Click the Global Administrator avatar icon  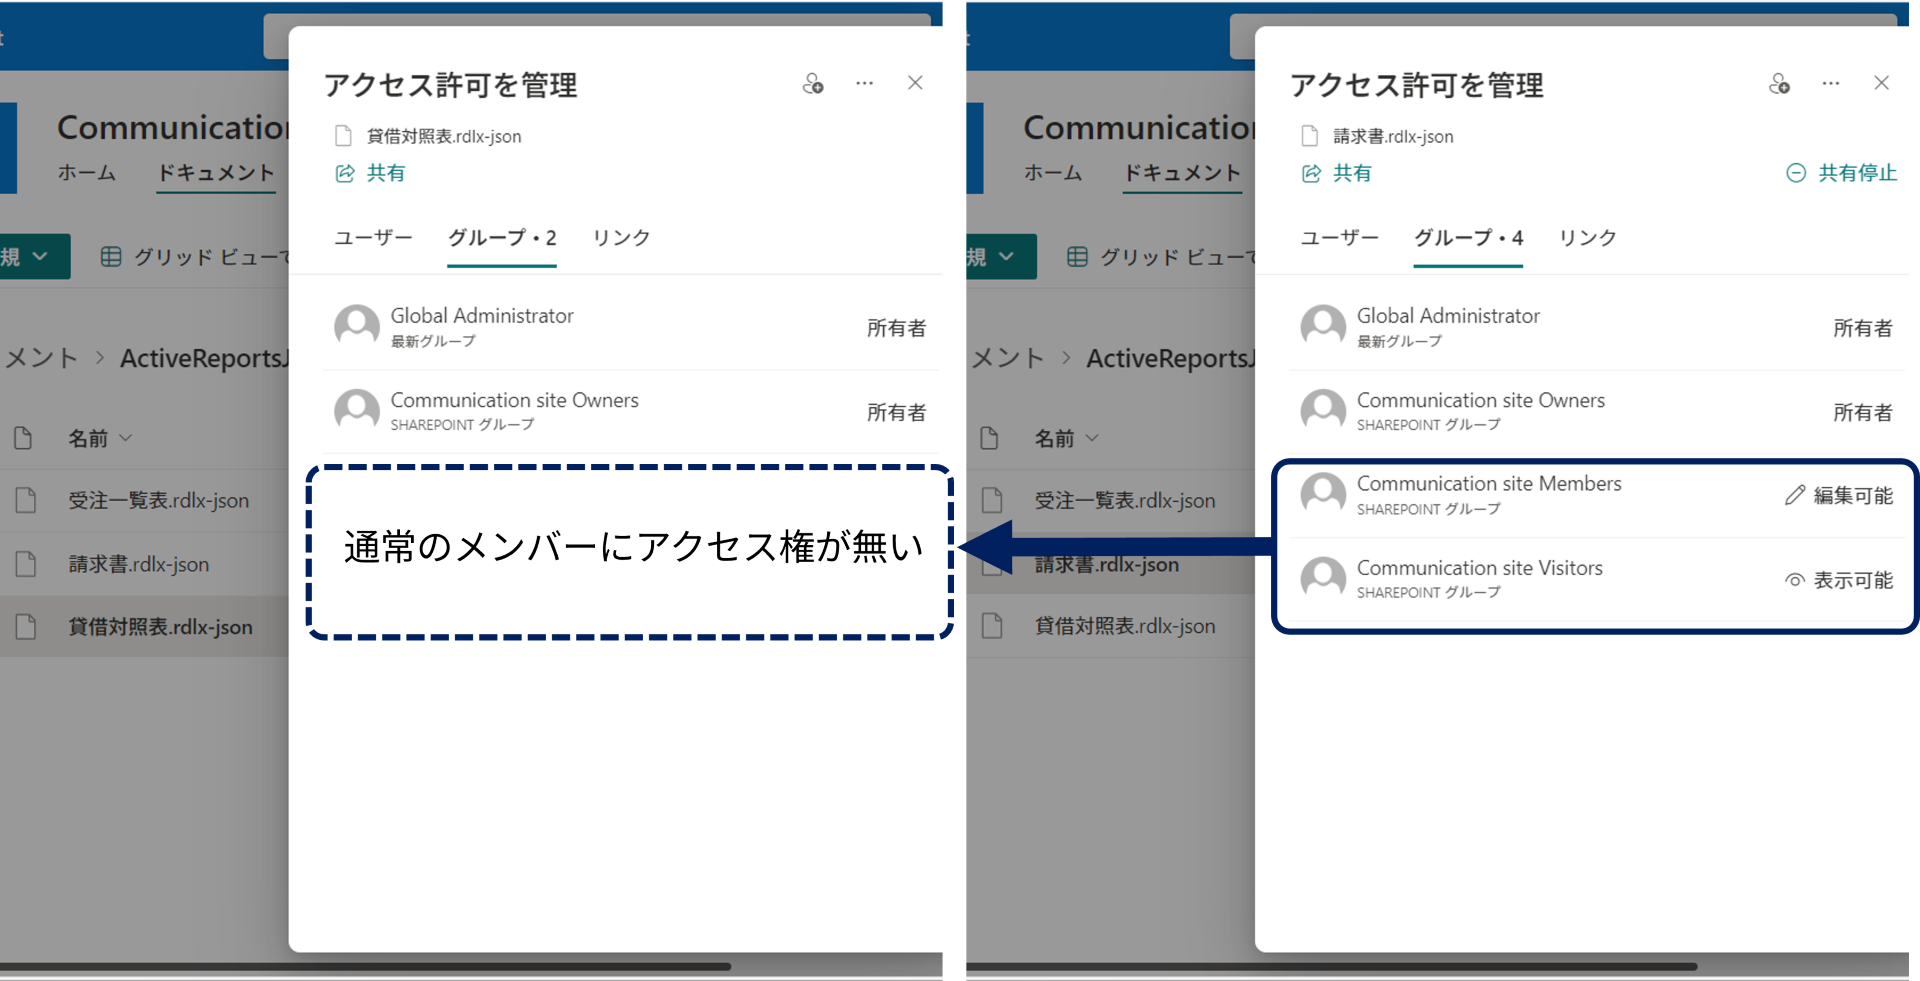(357, 327)
